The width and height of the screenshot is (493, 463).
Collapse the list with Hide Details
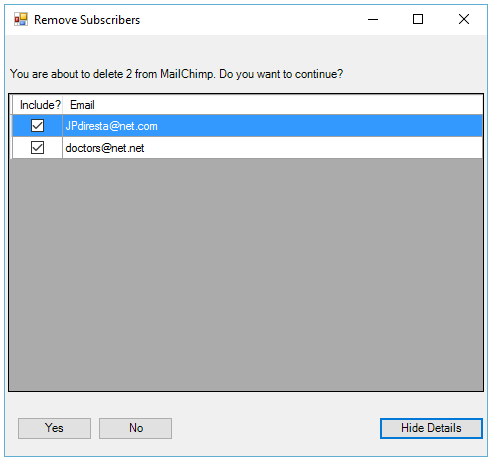point(431,428)
